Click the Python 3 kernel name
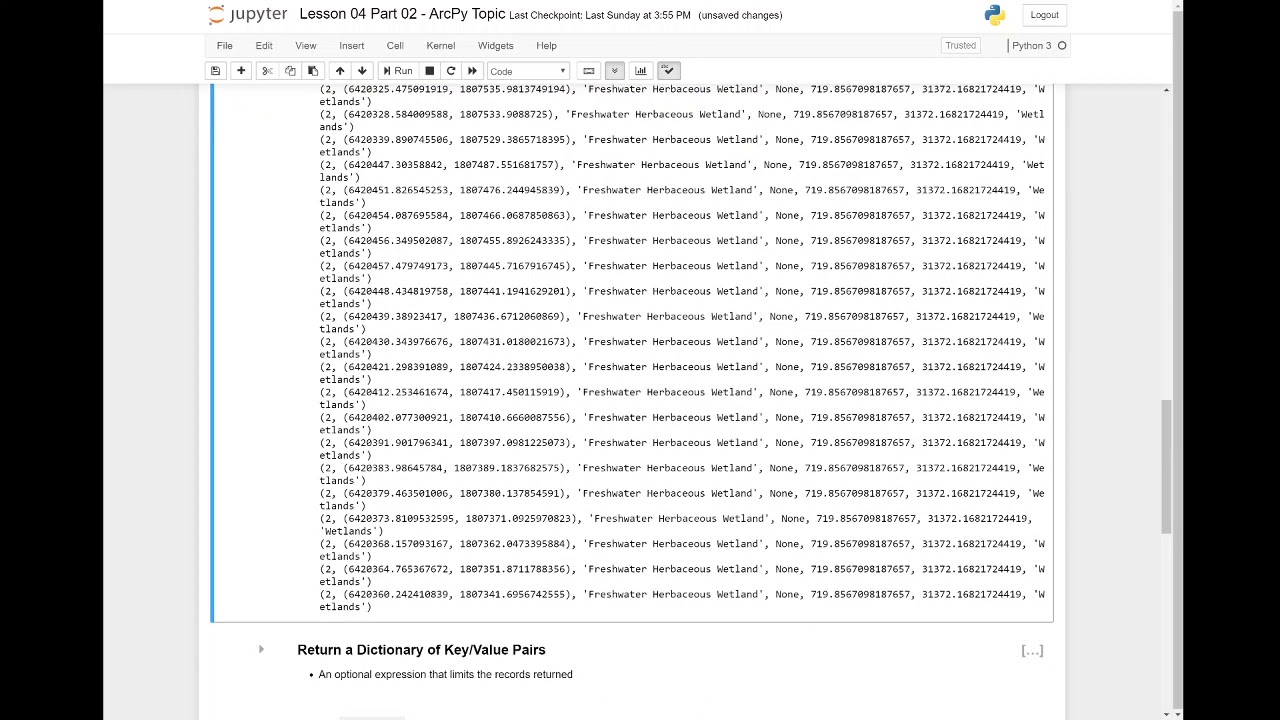This screenshot has width=1280, height=720. (x=1031, y=45)
